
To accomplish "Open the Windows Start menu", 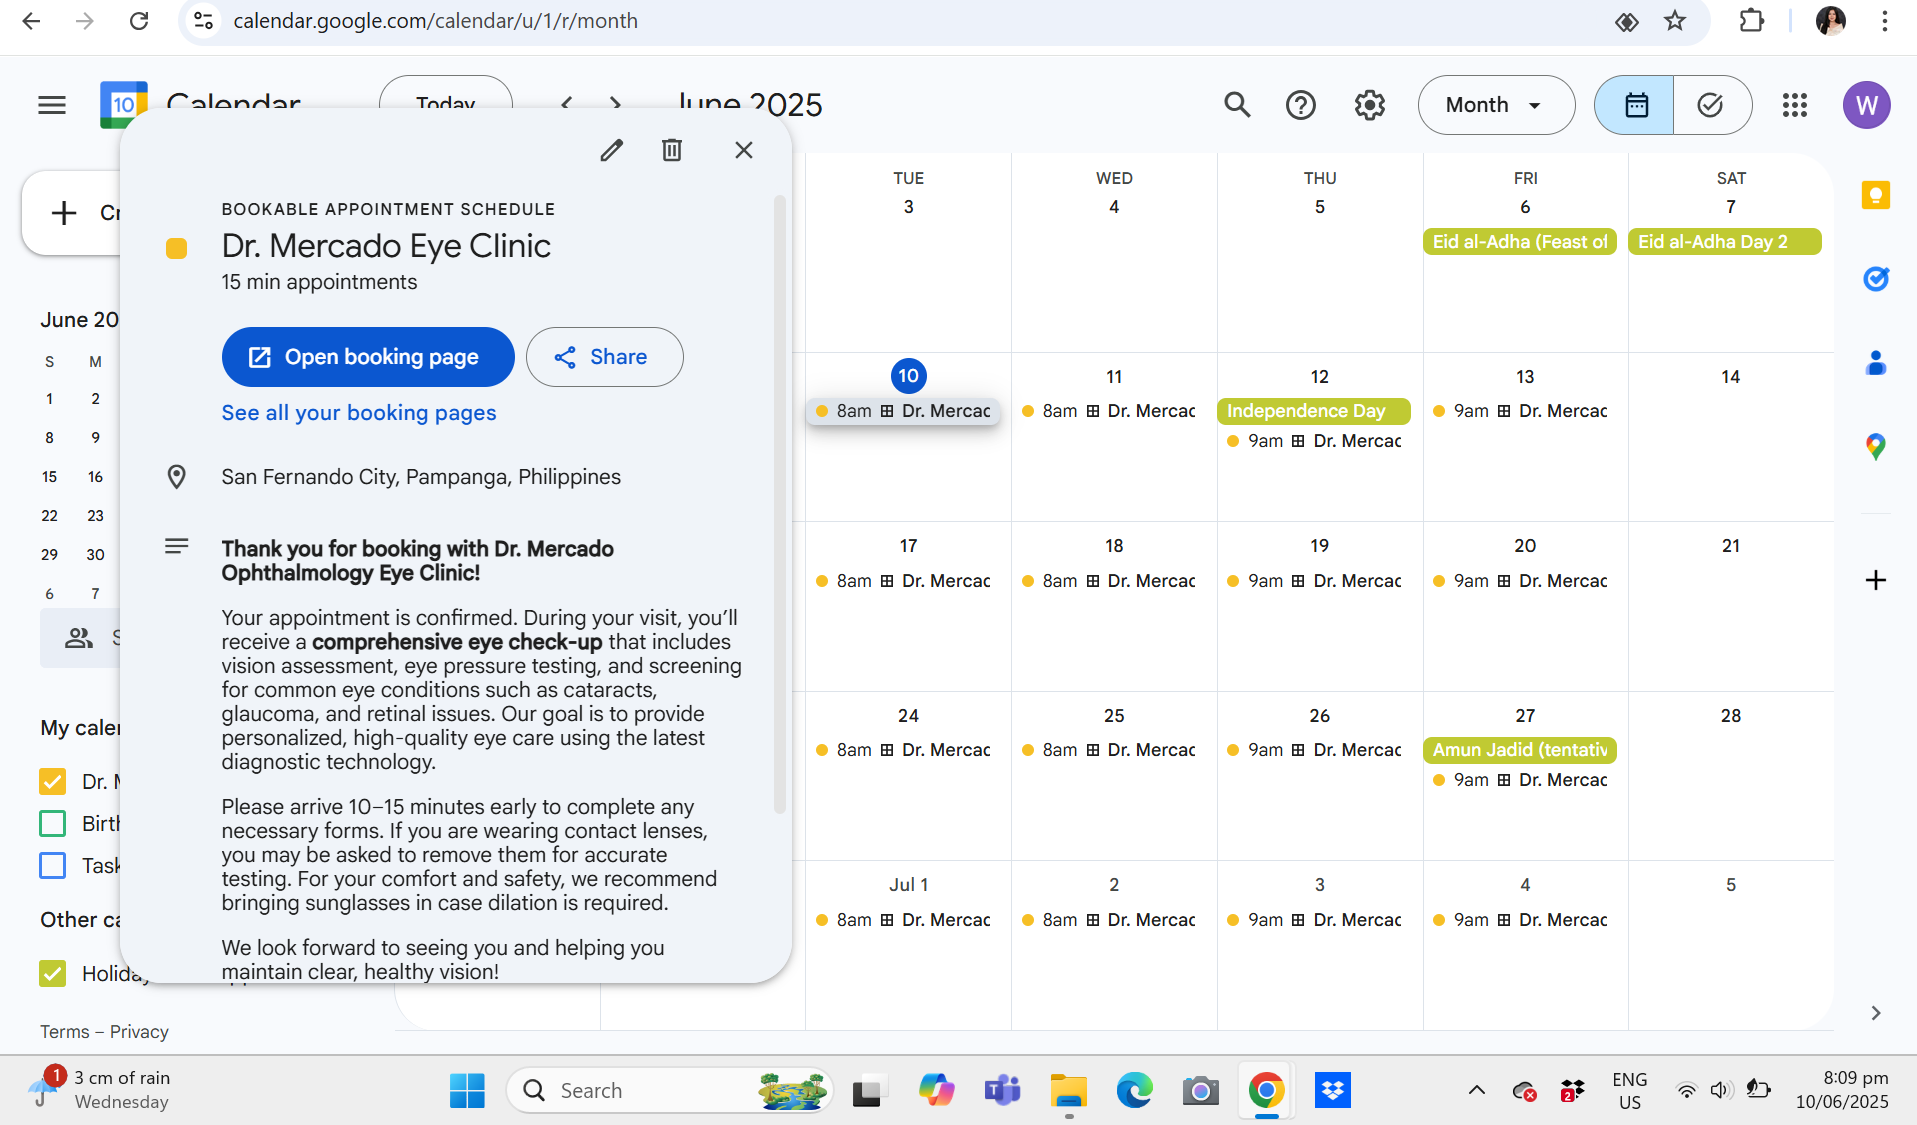I will pos(467,1091).
